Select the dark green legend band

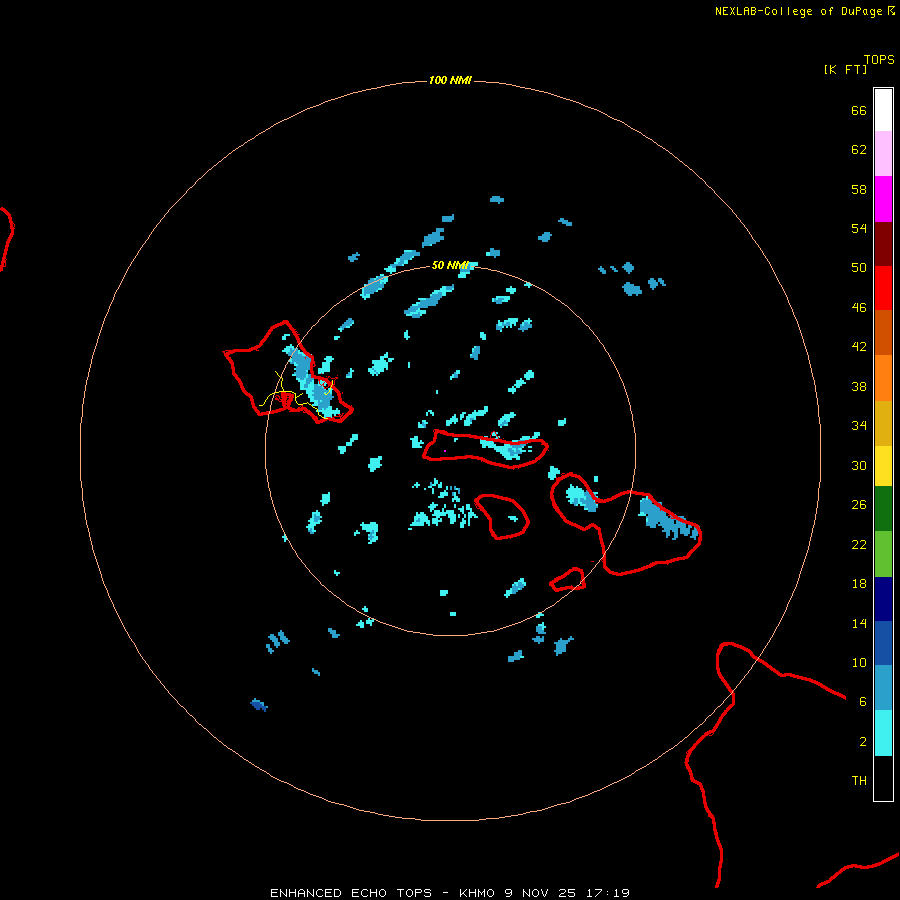[x=883, y=509]
